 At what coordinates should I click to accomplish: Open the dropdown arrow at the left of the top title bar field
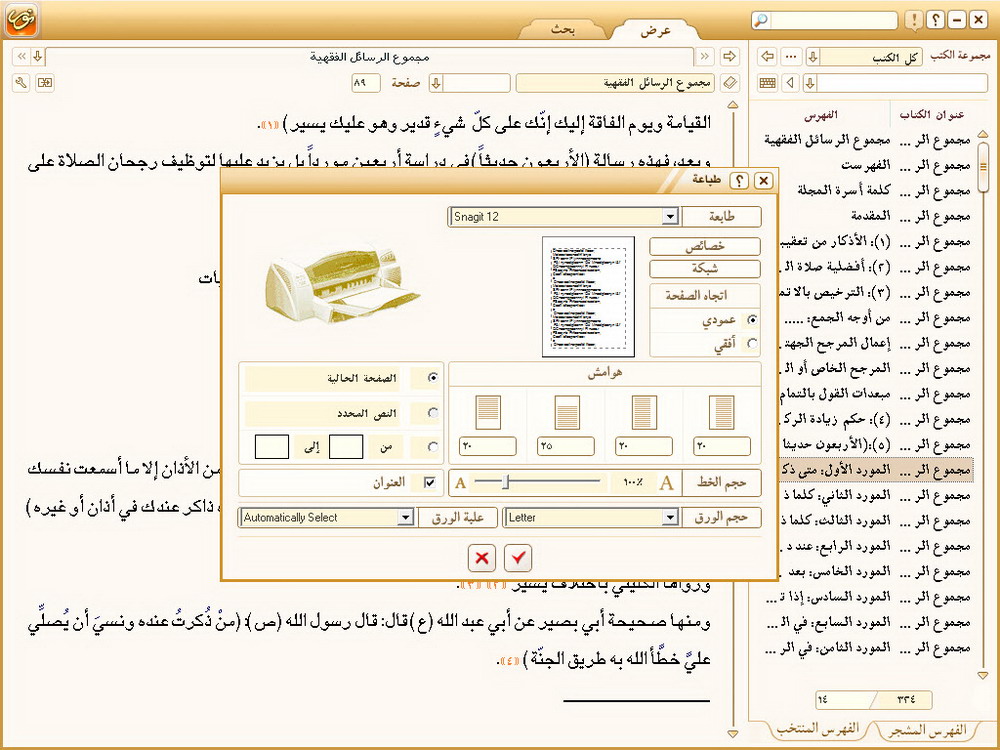point(38,57)
